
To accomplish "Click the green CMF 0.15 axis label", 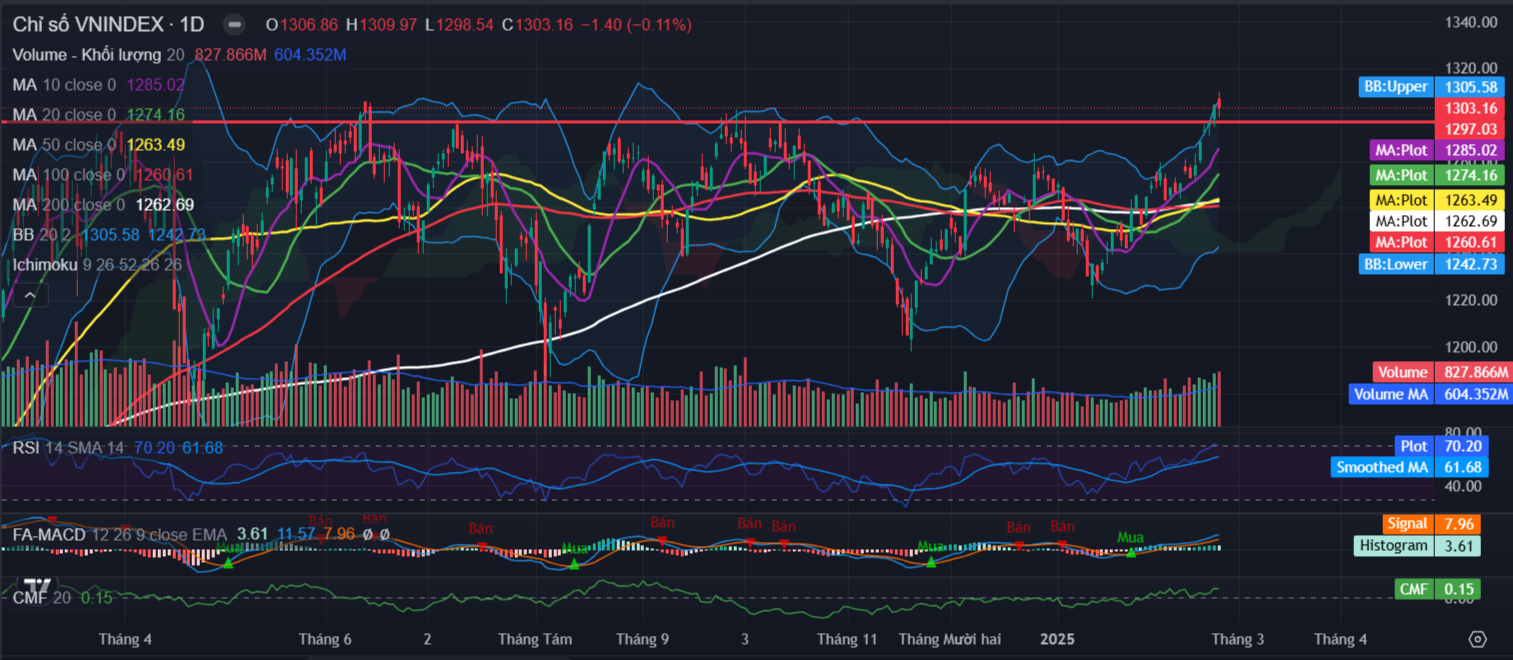I will tap(1437, 589).
